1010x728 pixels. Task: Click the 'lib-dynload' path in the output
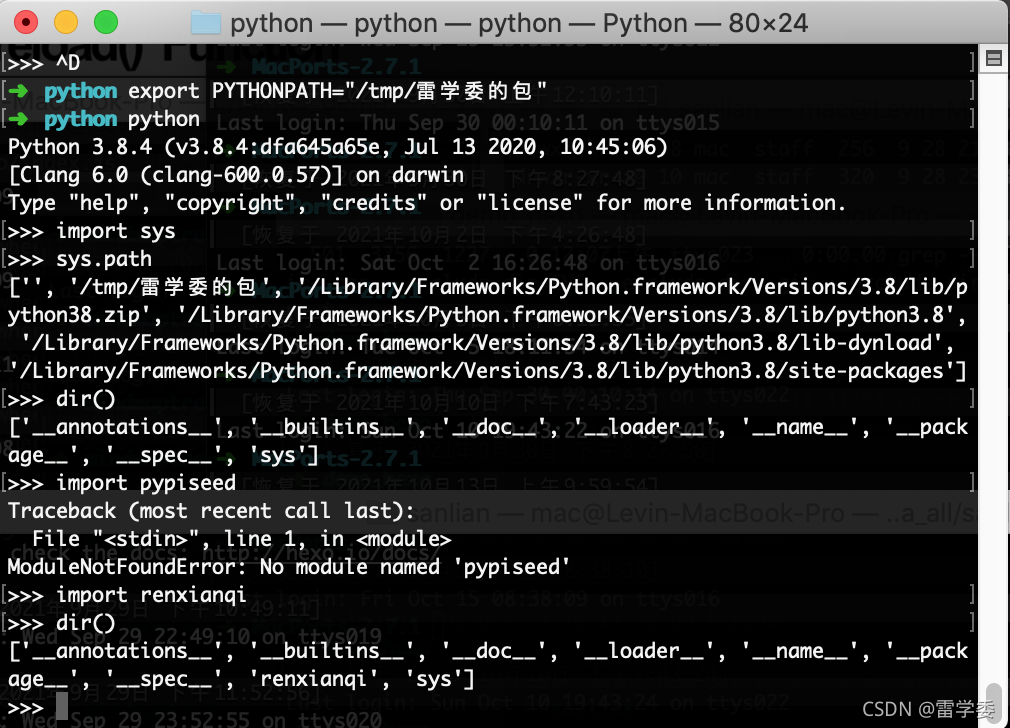coord(487,343)
